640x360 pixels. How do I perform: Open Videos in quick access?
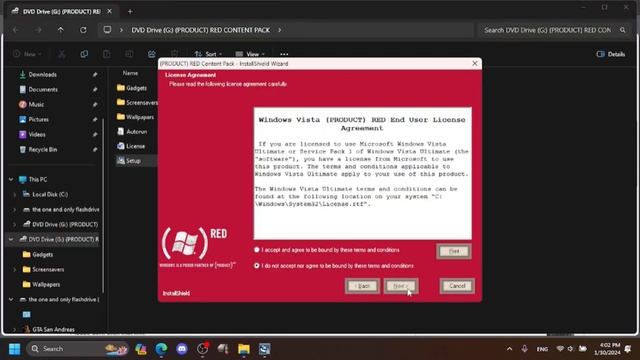(x=37, y=134)
